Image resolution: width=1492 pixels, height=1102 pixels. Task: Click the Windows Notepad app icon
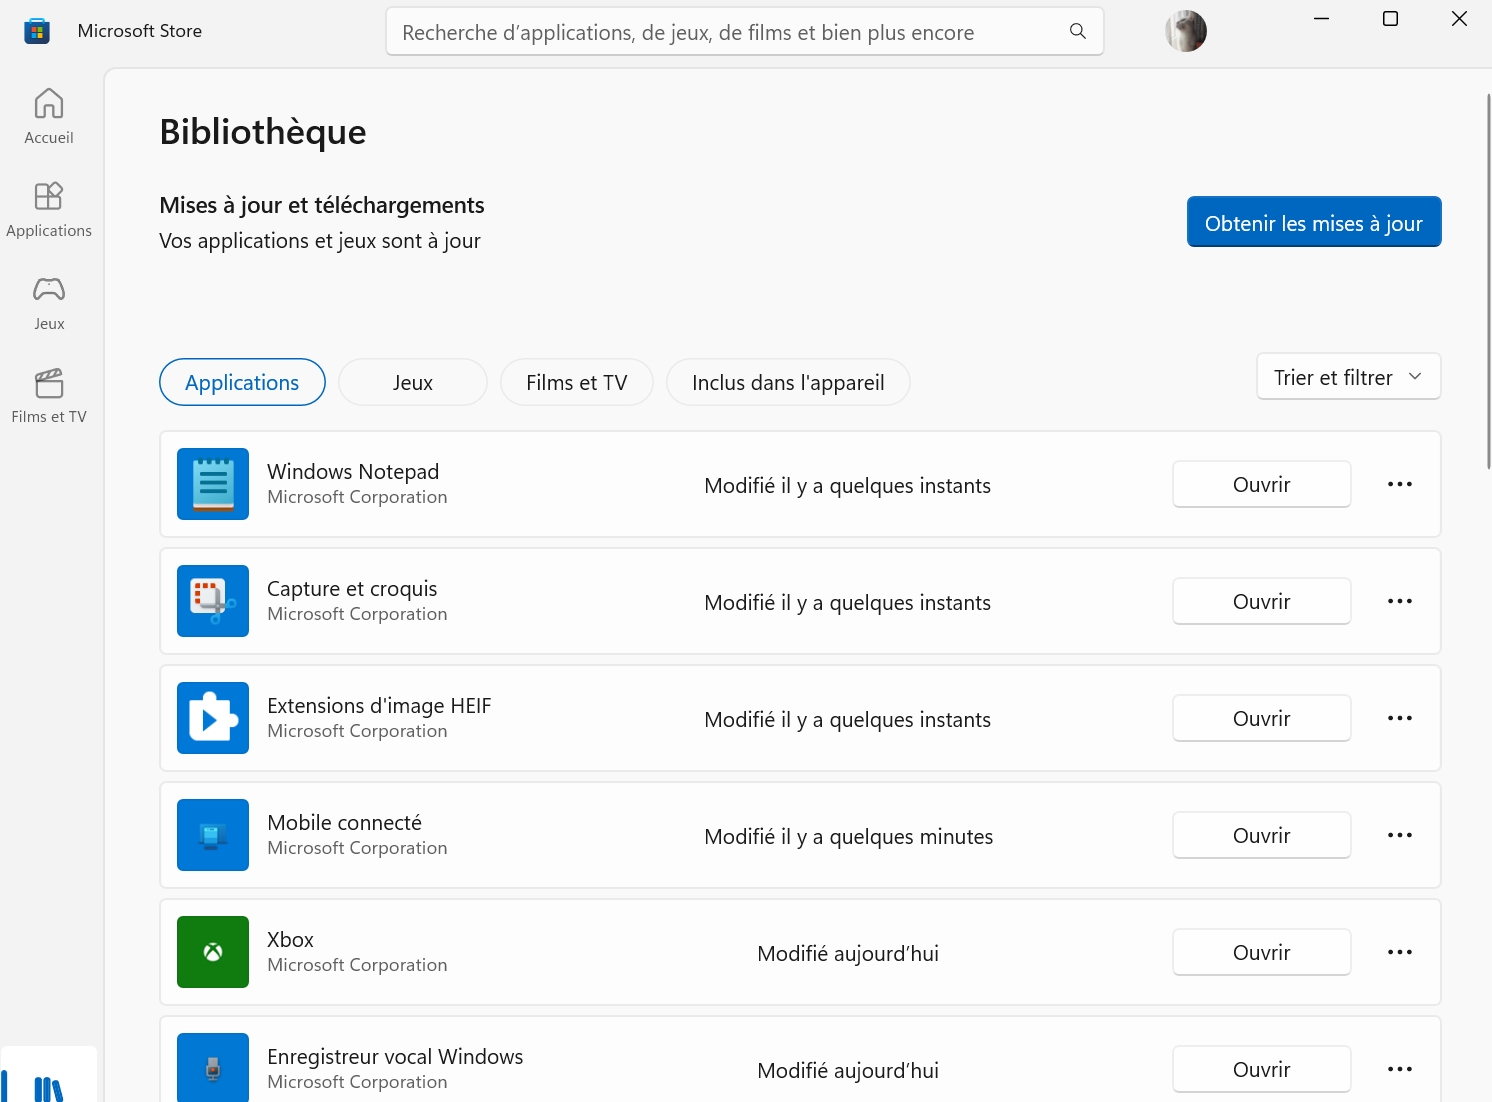(213, 484)
